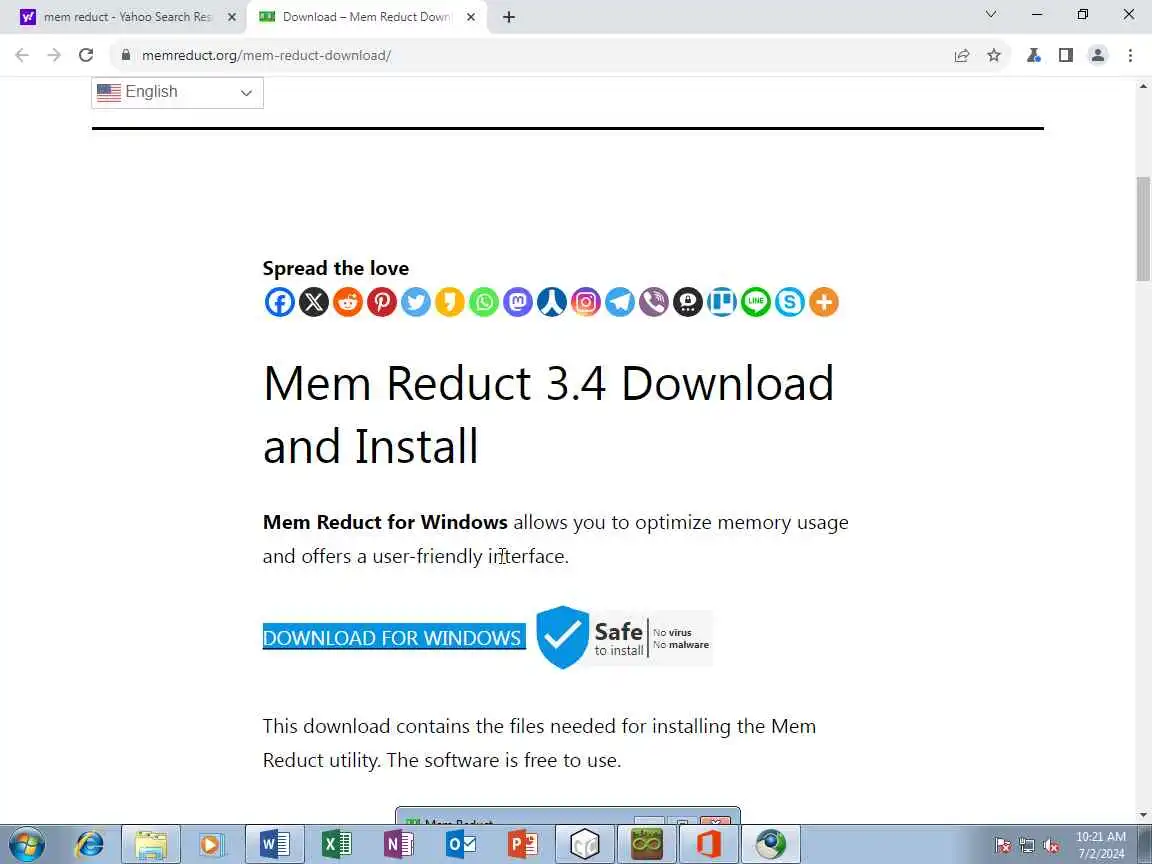The width and height of the screenshot is (1152, 864).
Task: Share on Mastodon
Action: tap(518, 302)
